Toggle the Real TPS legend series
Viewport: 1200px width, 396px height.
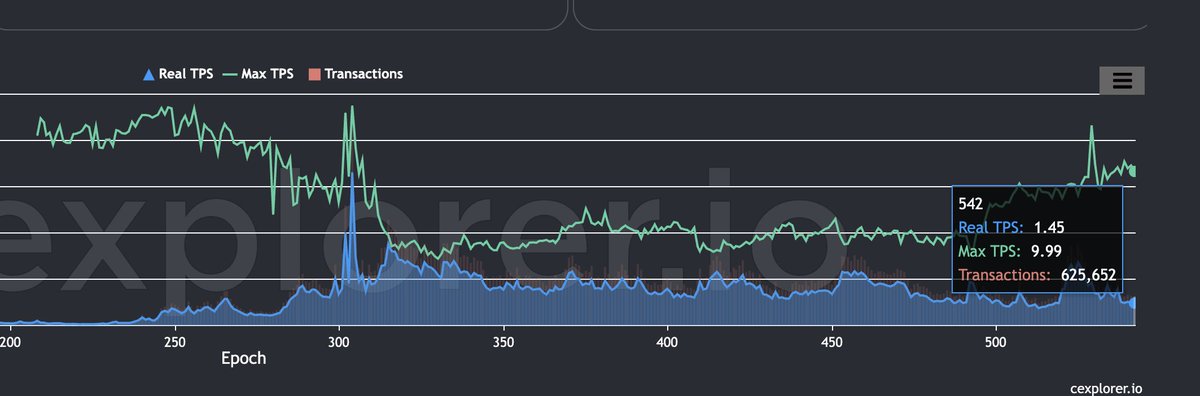(x=179, y=74)
